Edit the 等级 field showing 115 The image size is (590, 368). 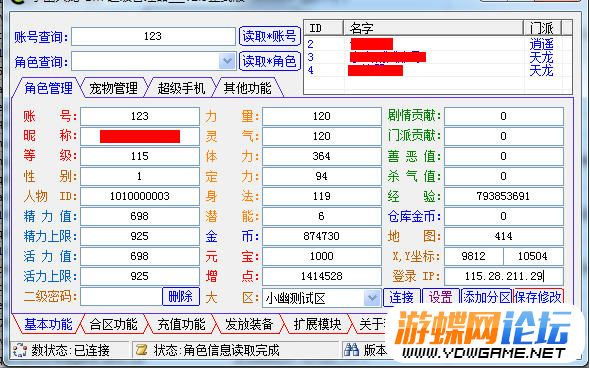coord(140,156)
